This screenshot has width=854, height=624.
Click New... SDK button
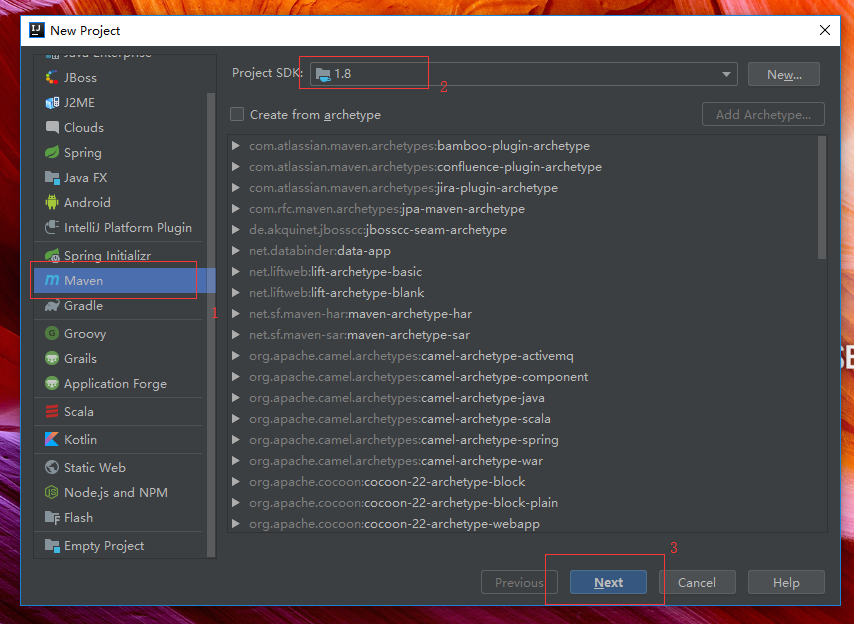(x=784, y=74)
